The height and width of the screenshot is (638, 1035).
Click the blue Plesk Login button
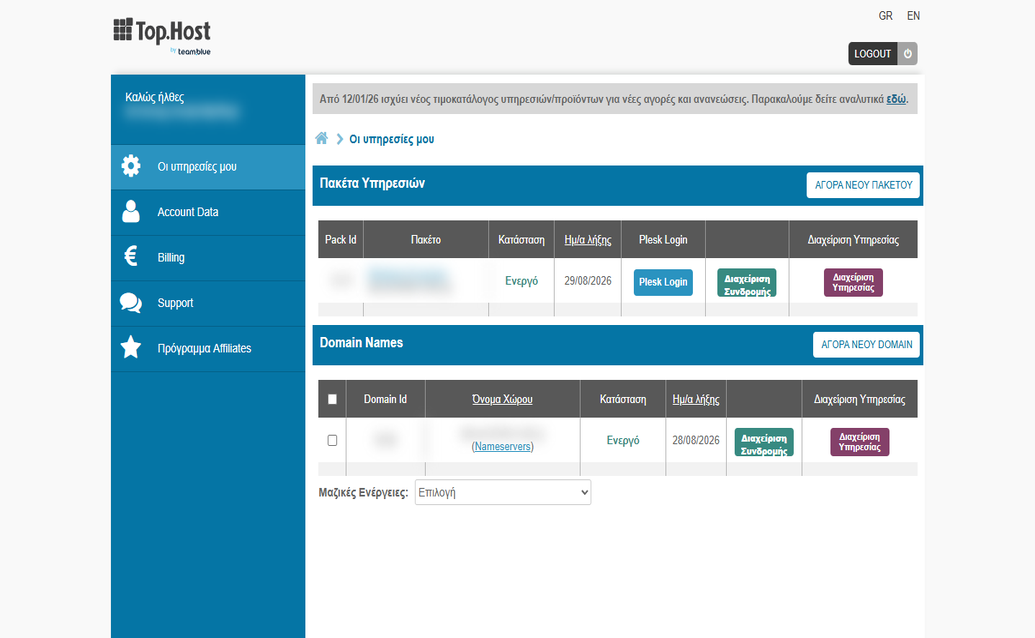[x=663, y=282]
